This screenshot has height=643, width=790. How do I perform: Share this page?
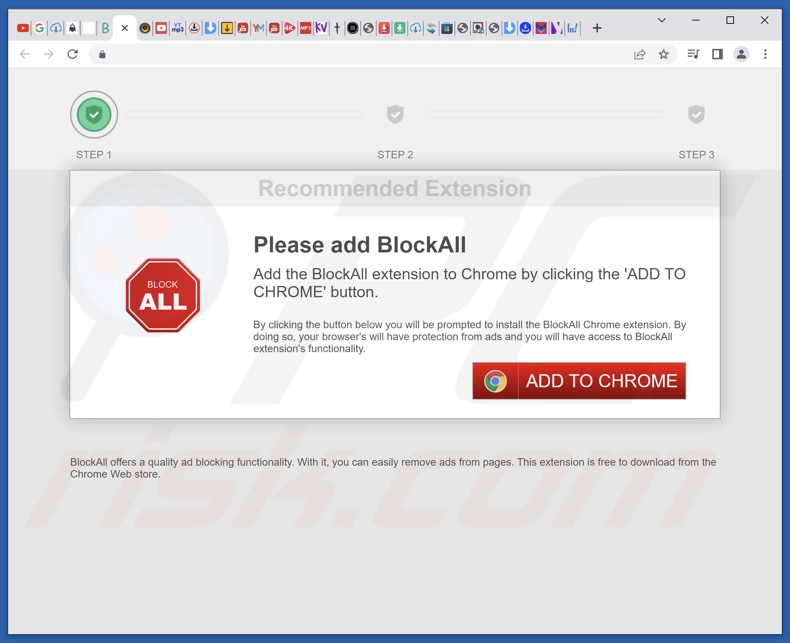pyautogui.click(x=639, y=54)
